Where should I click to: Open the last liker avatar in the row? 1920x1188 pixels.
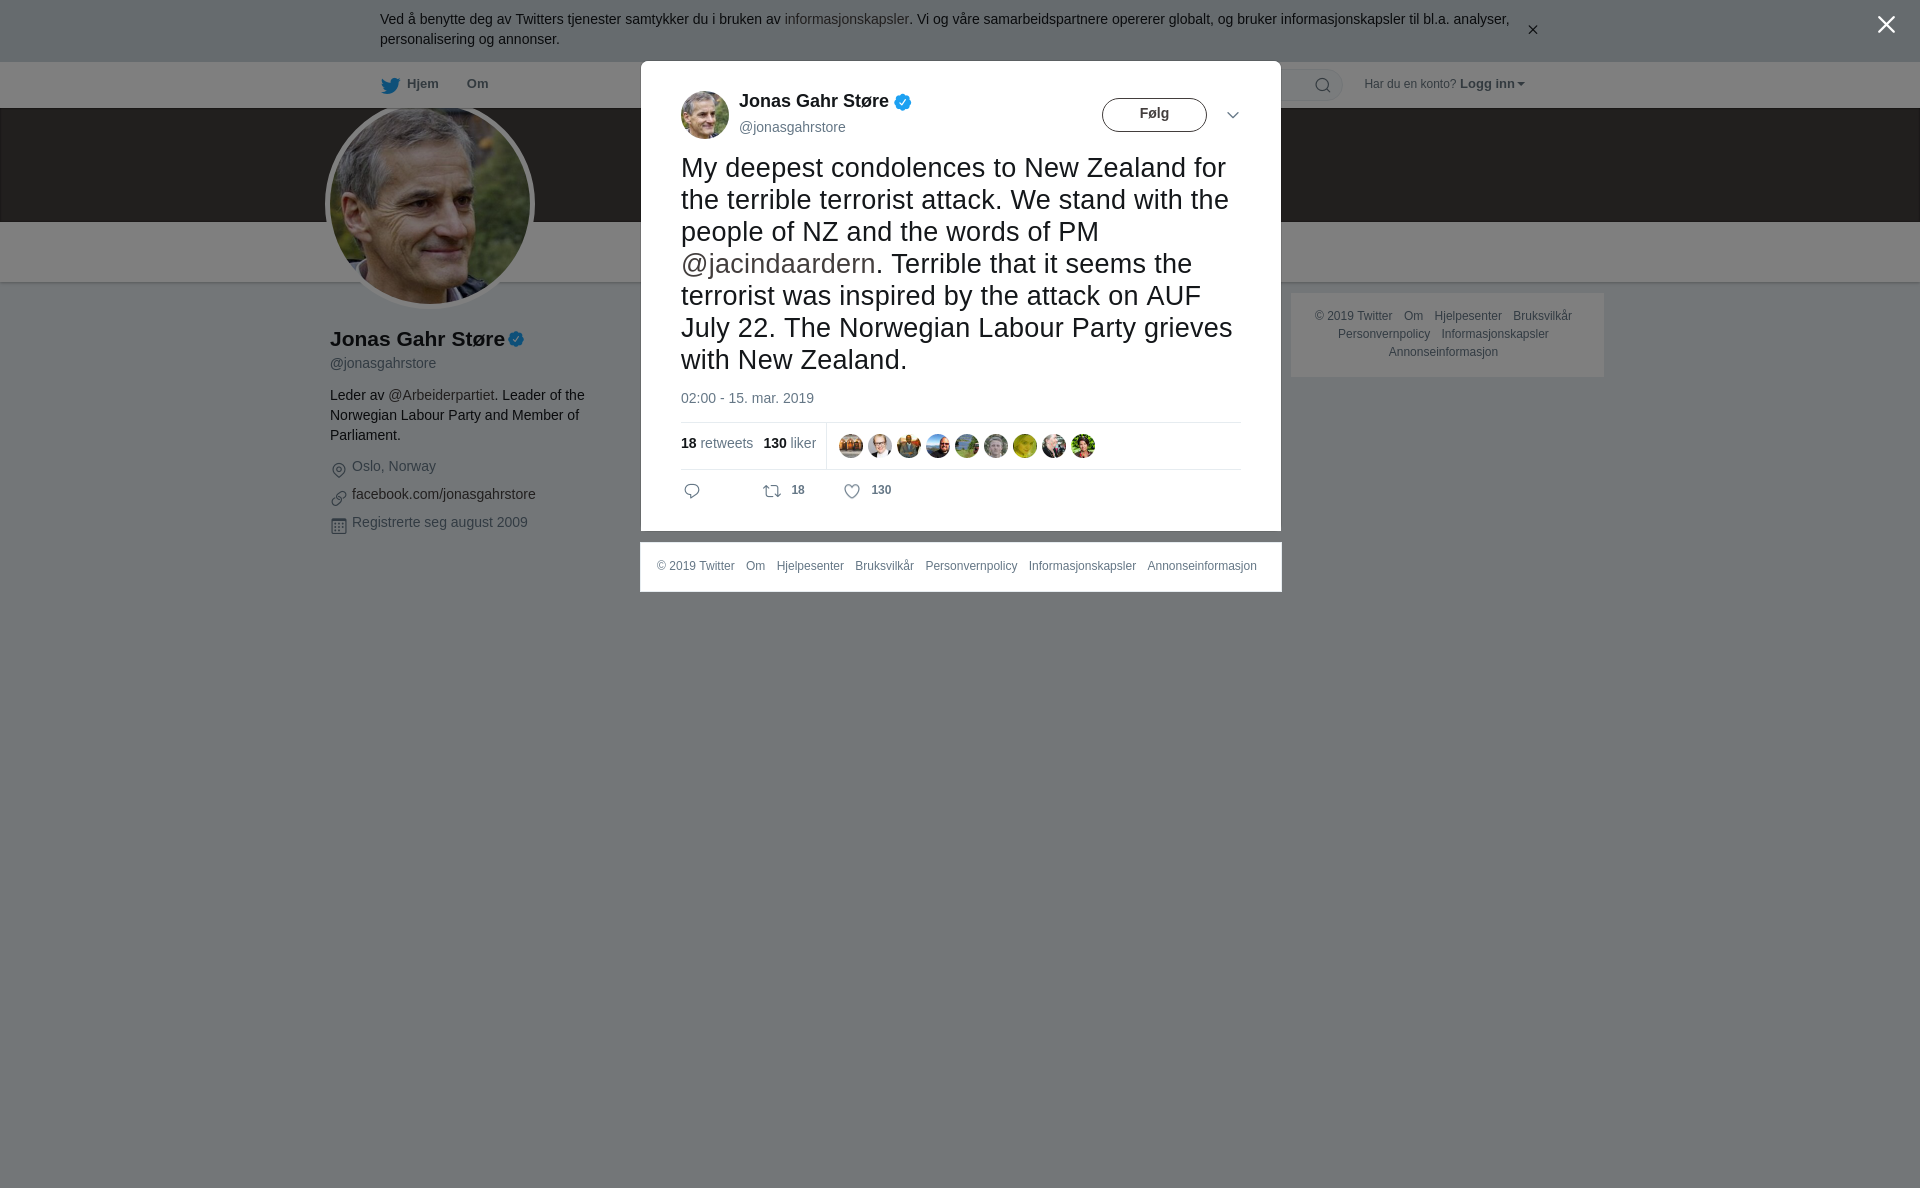coord(1083,446)
